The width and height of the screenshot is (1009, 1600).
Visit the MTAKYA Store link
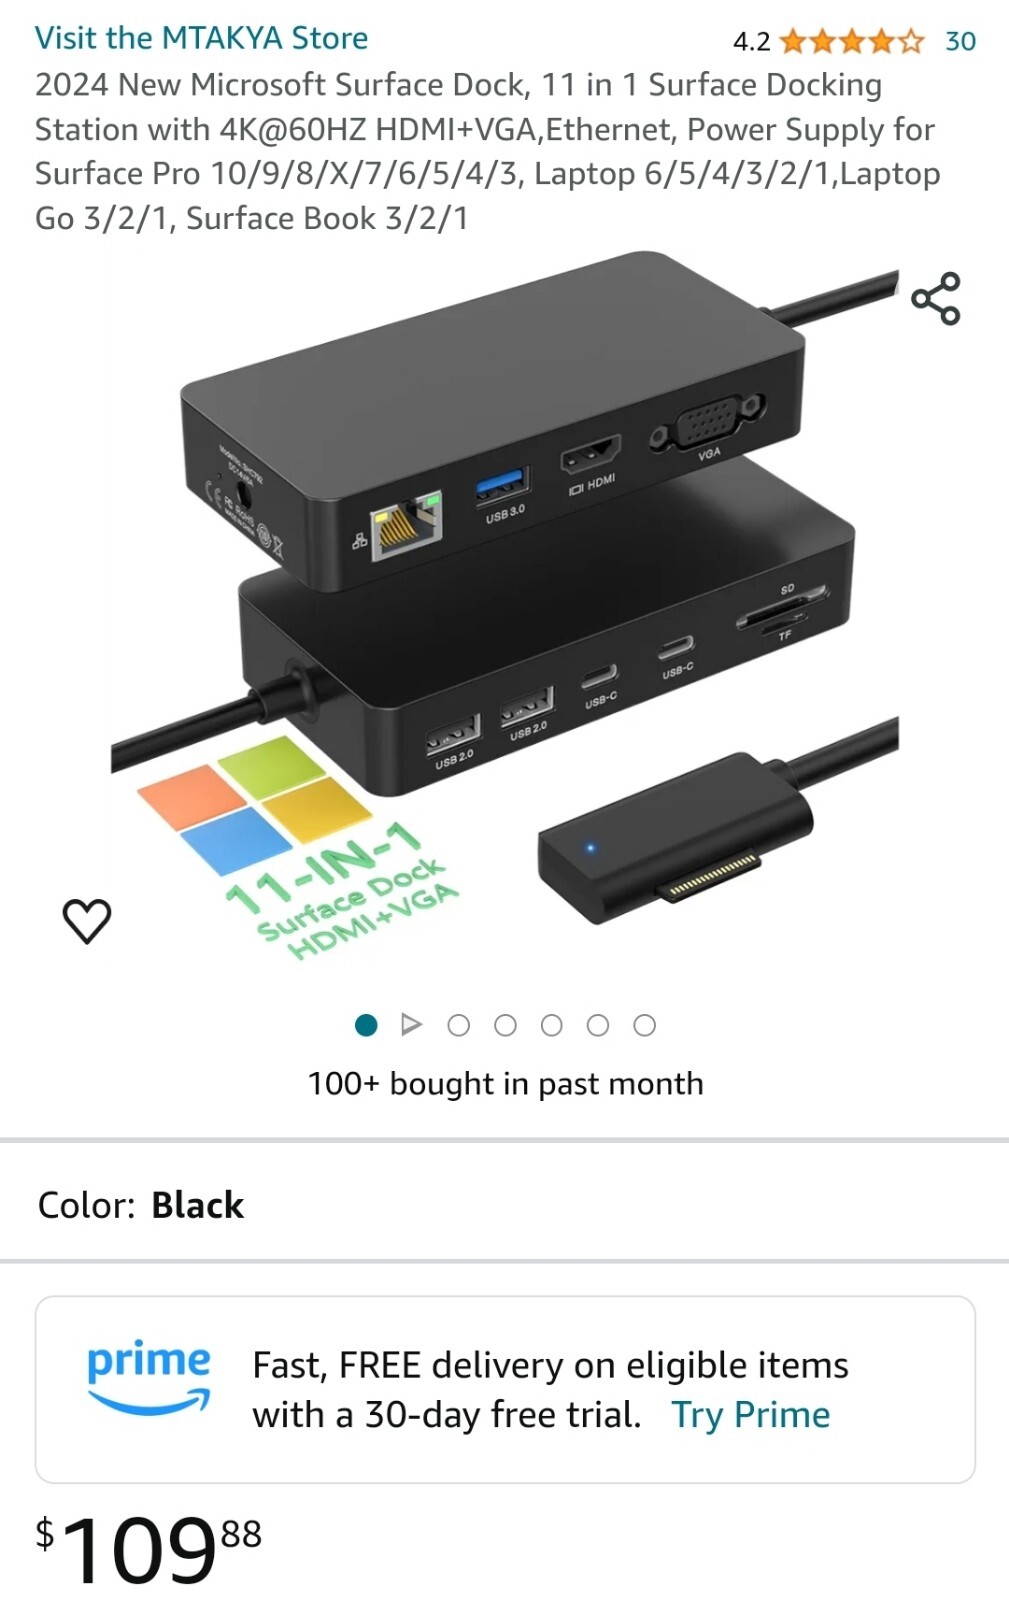201,38
